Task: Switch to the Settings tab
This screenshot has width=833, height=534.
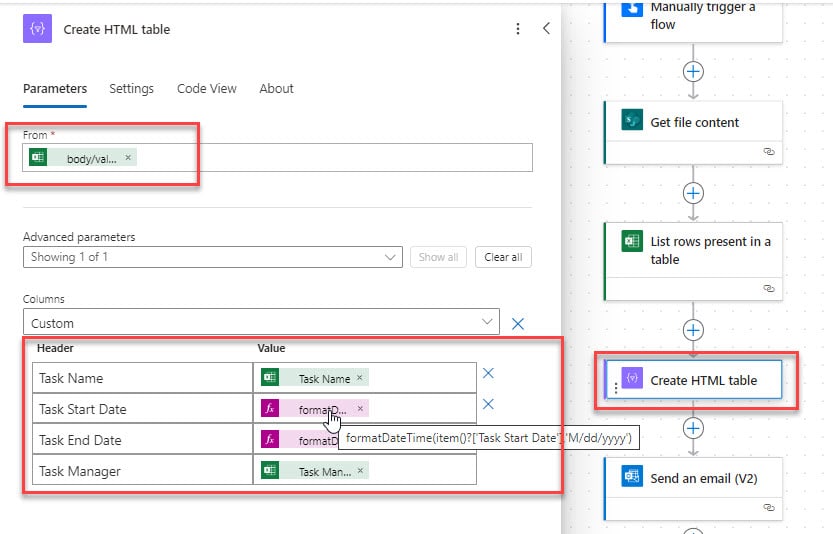Action: tap(131, 89)
